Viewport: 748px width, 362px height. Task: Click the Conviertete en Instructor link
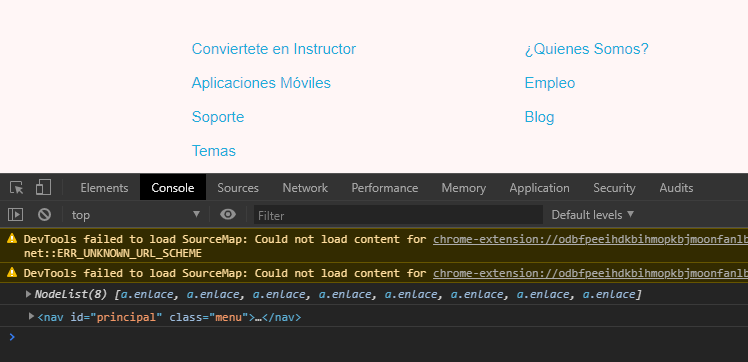pos(273,49)
